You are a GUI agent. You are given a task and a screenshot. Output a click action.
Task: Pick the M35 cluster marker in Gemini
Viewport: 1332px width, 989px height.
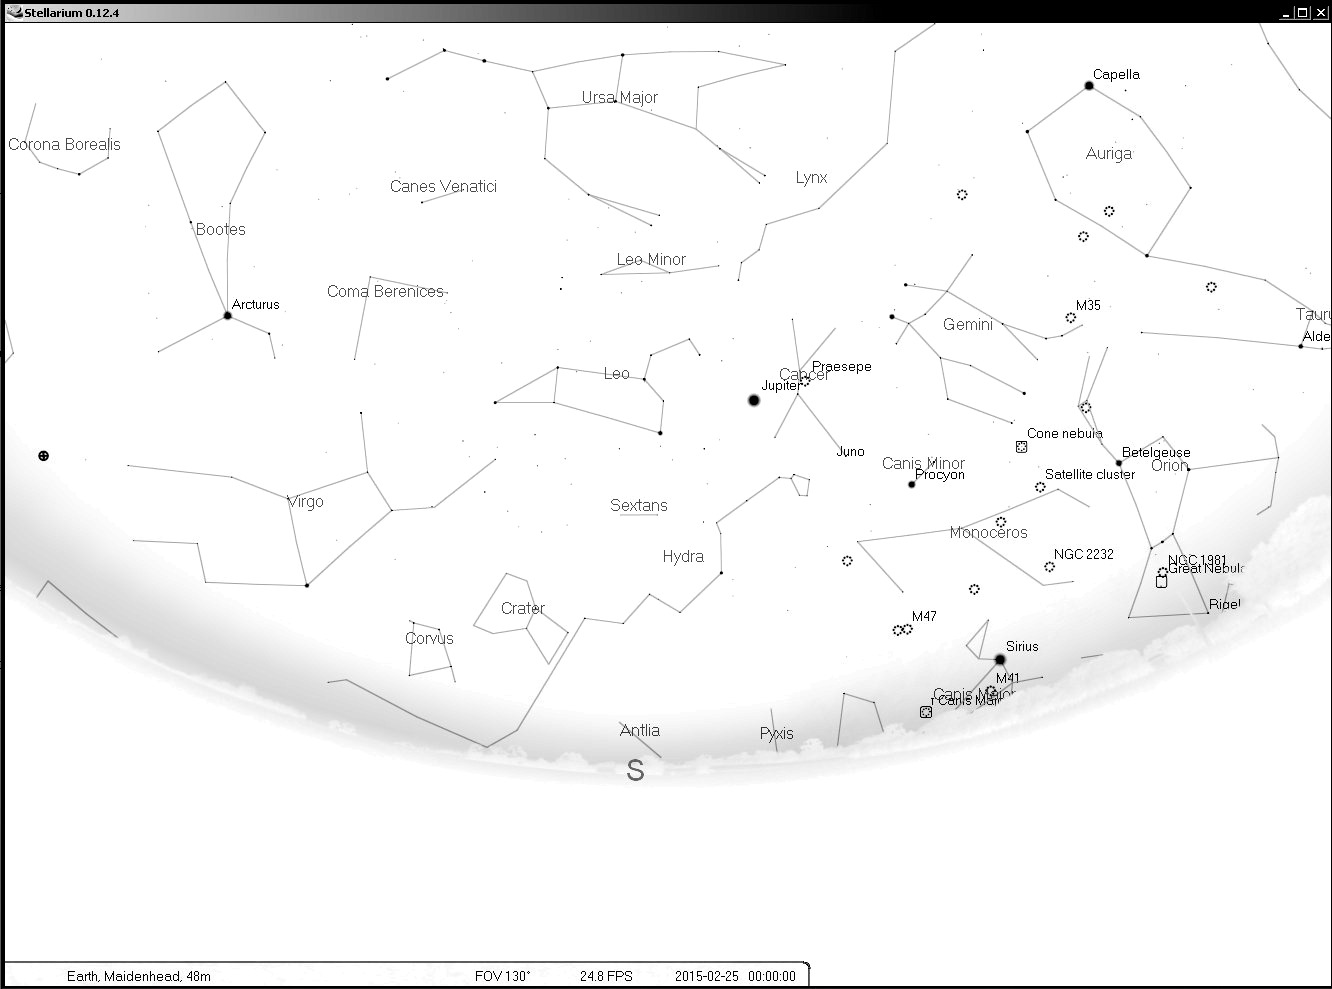click(1071, 318)
